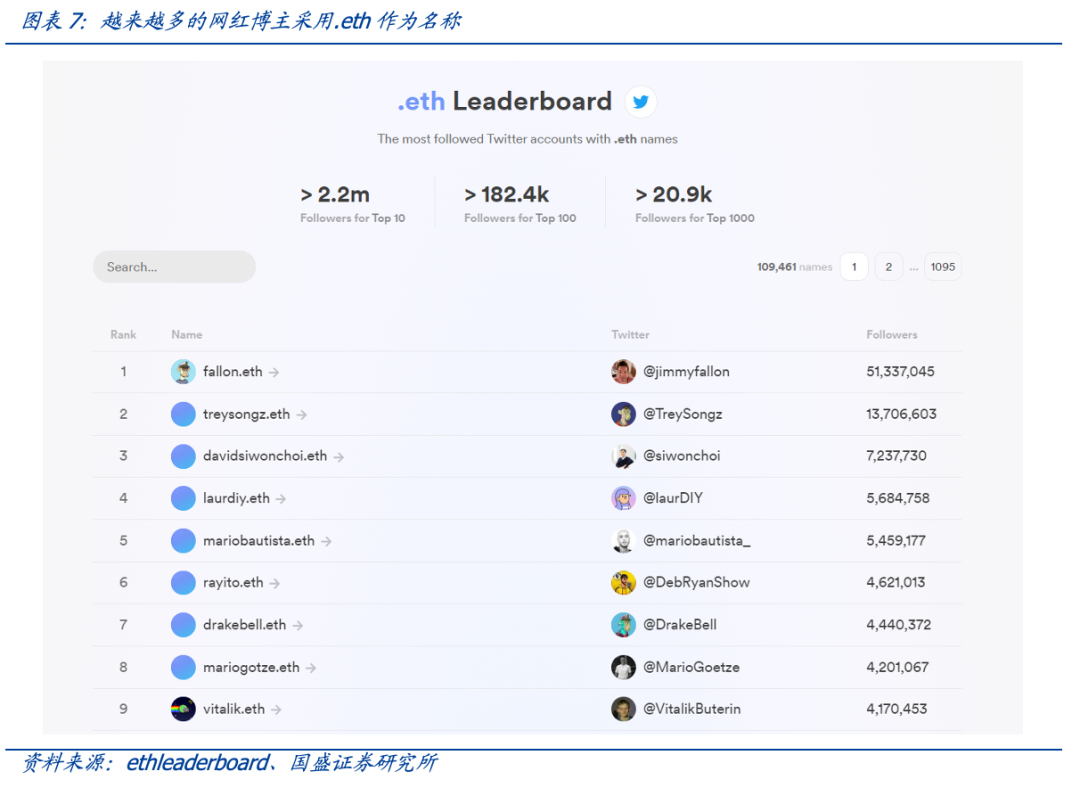Click the drakebell.eth blue avatar circle
Screen dimensions: 1080x788
click(x=183, y=625)
